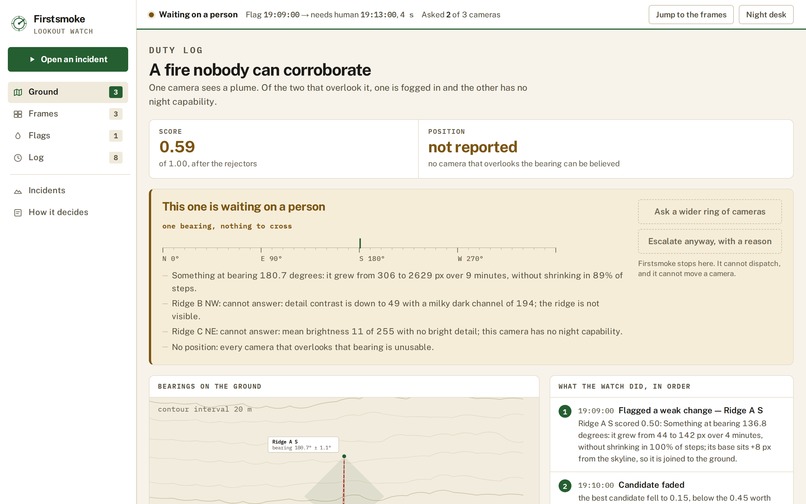Click the Ridge A S bearing label on map
This screenshot has width=806, height=504.
click(x=303, y=444)
